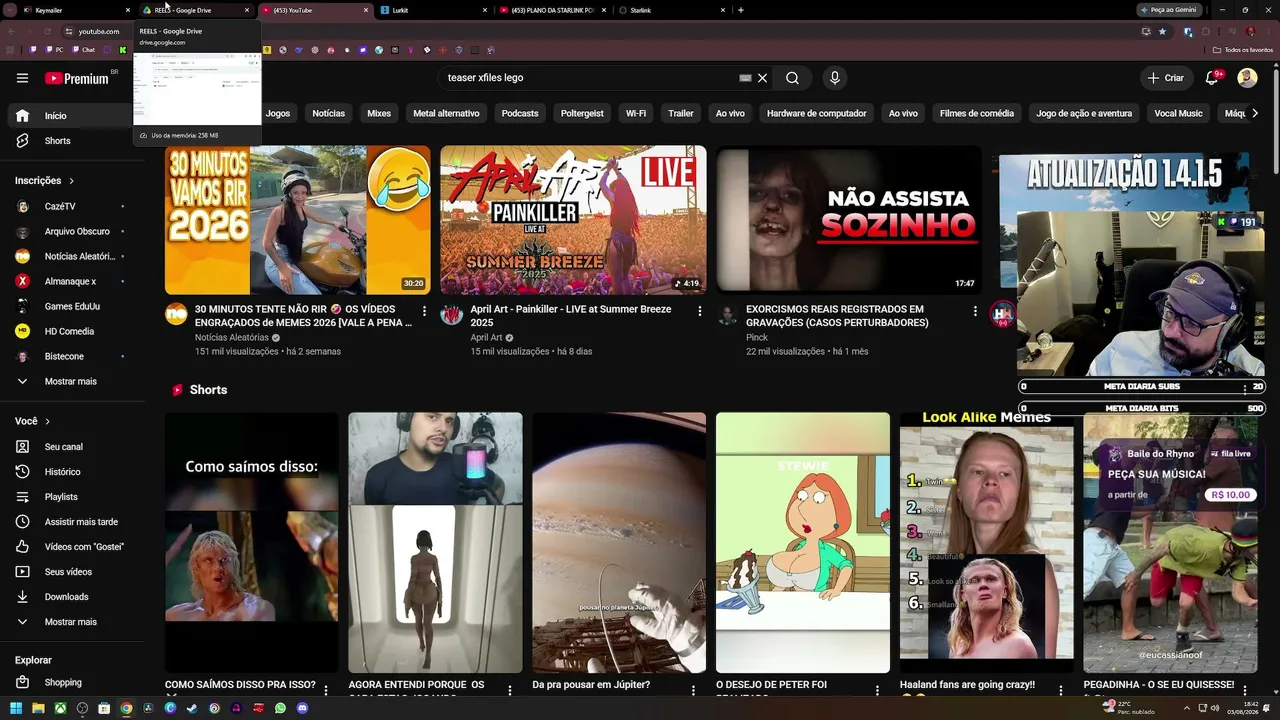Select the Trailer filter chip
This screenshot has width=1280, height=720.
[x=681, y=114]
